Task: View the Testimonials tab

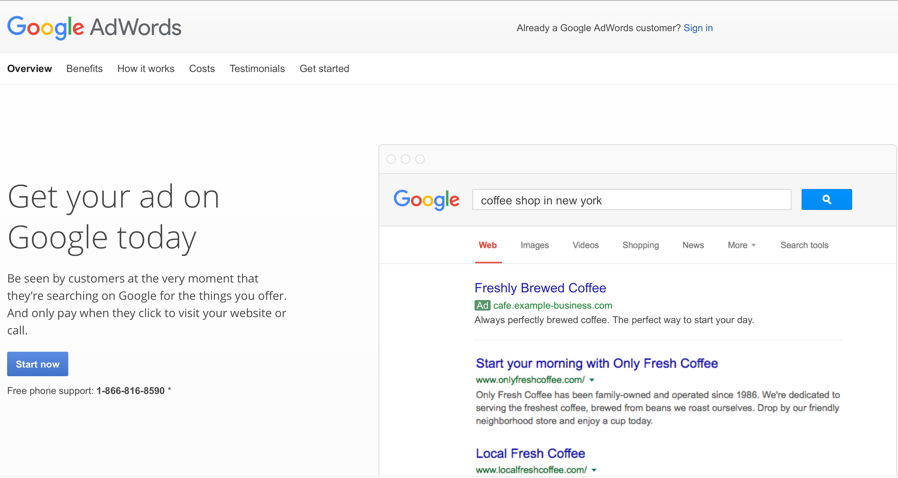Action: (x=257, y=69)
